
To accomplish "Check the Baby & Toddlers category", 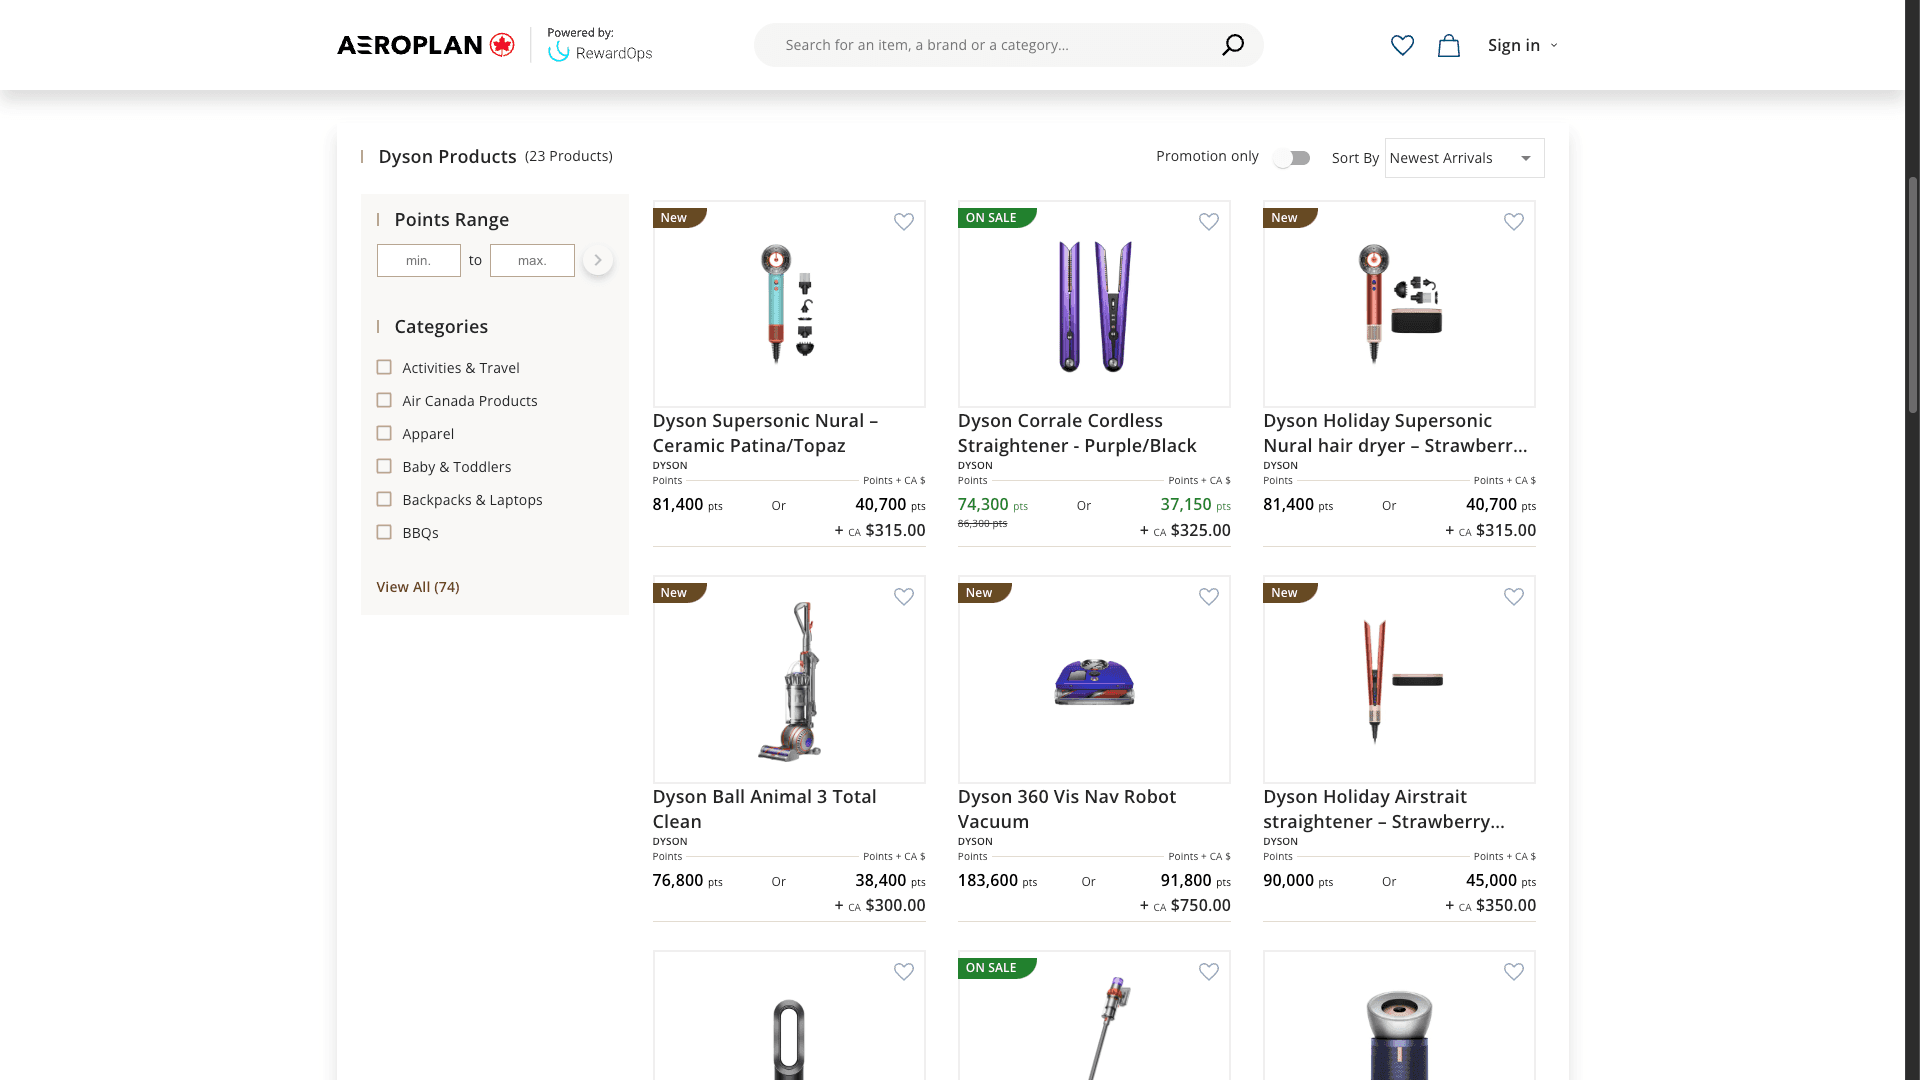I will [384, 466].
